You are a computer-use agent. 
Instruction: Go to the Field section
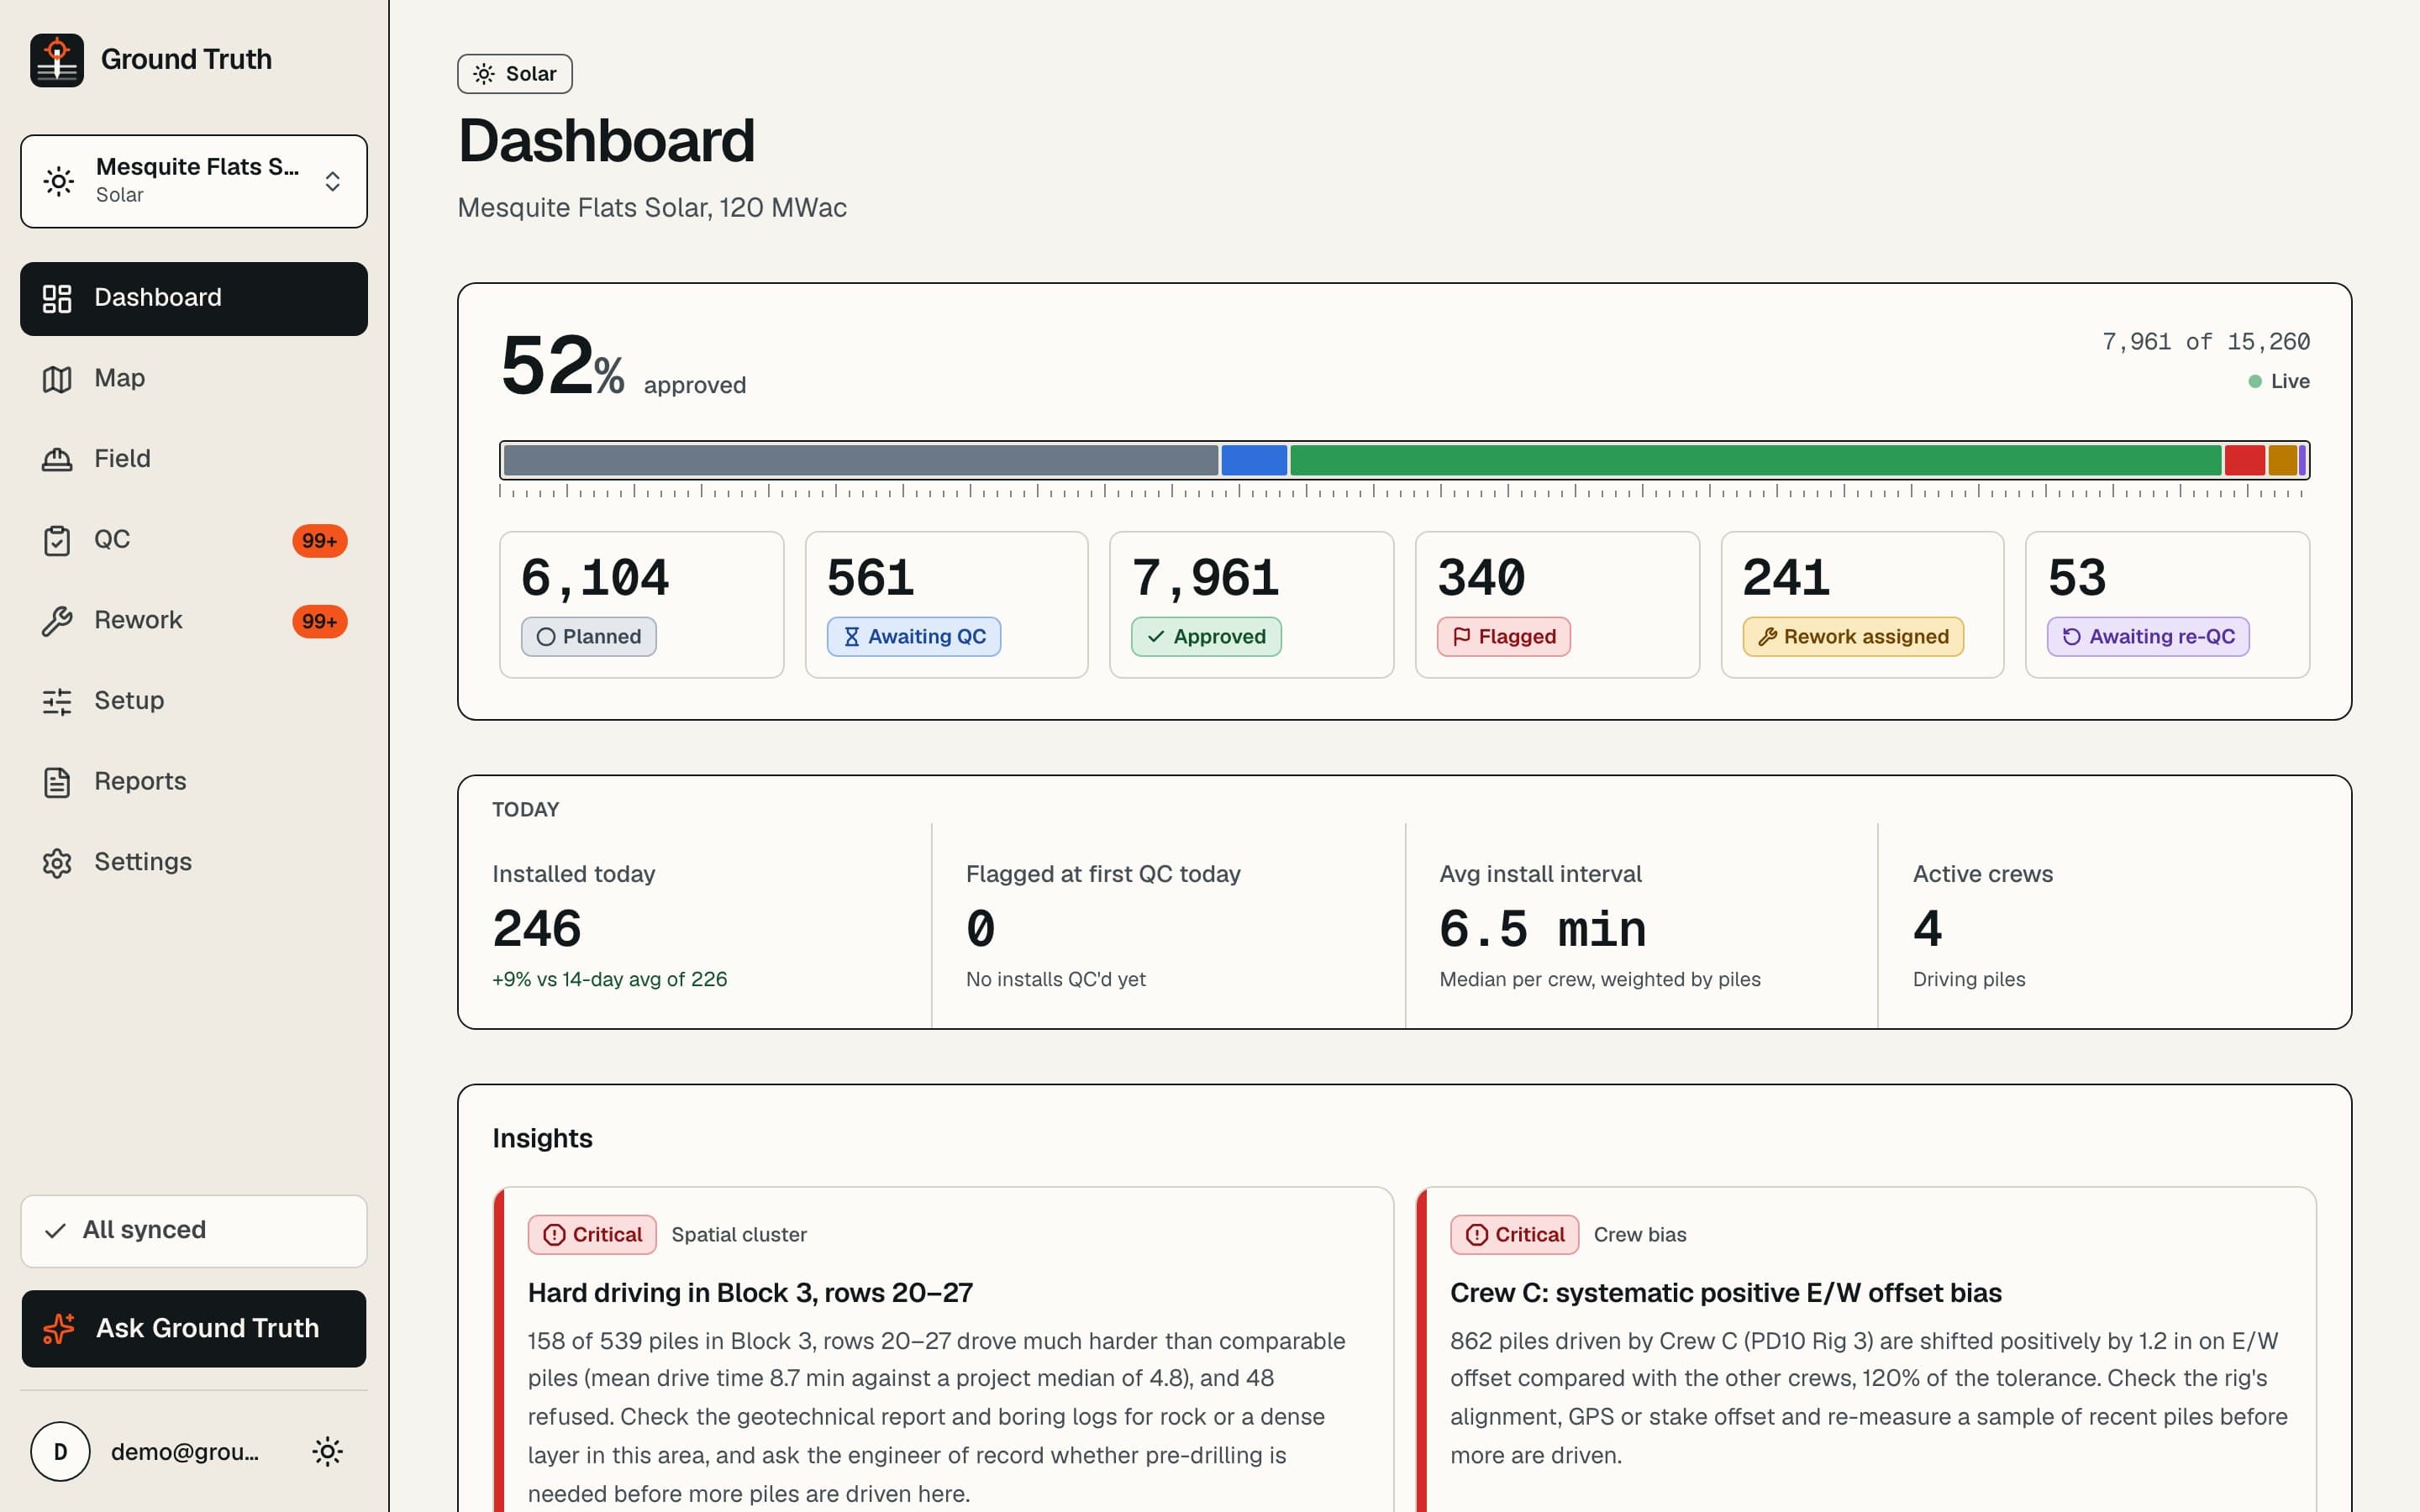194,459
